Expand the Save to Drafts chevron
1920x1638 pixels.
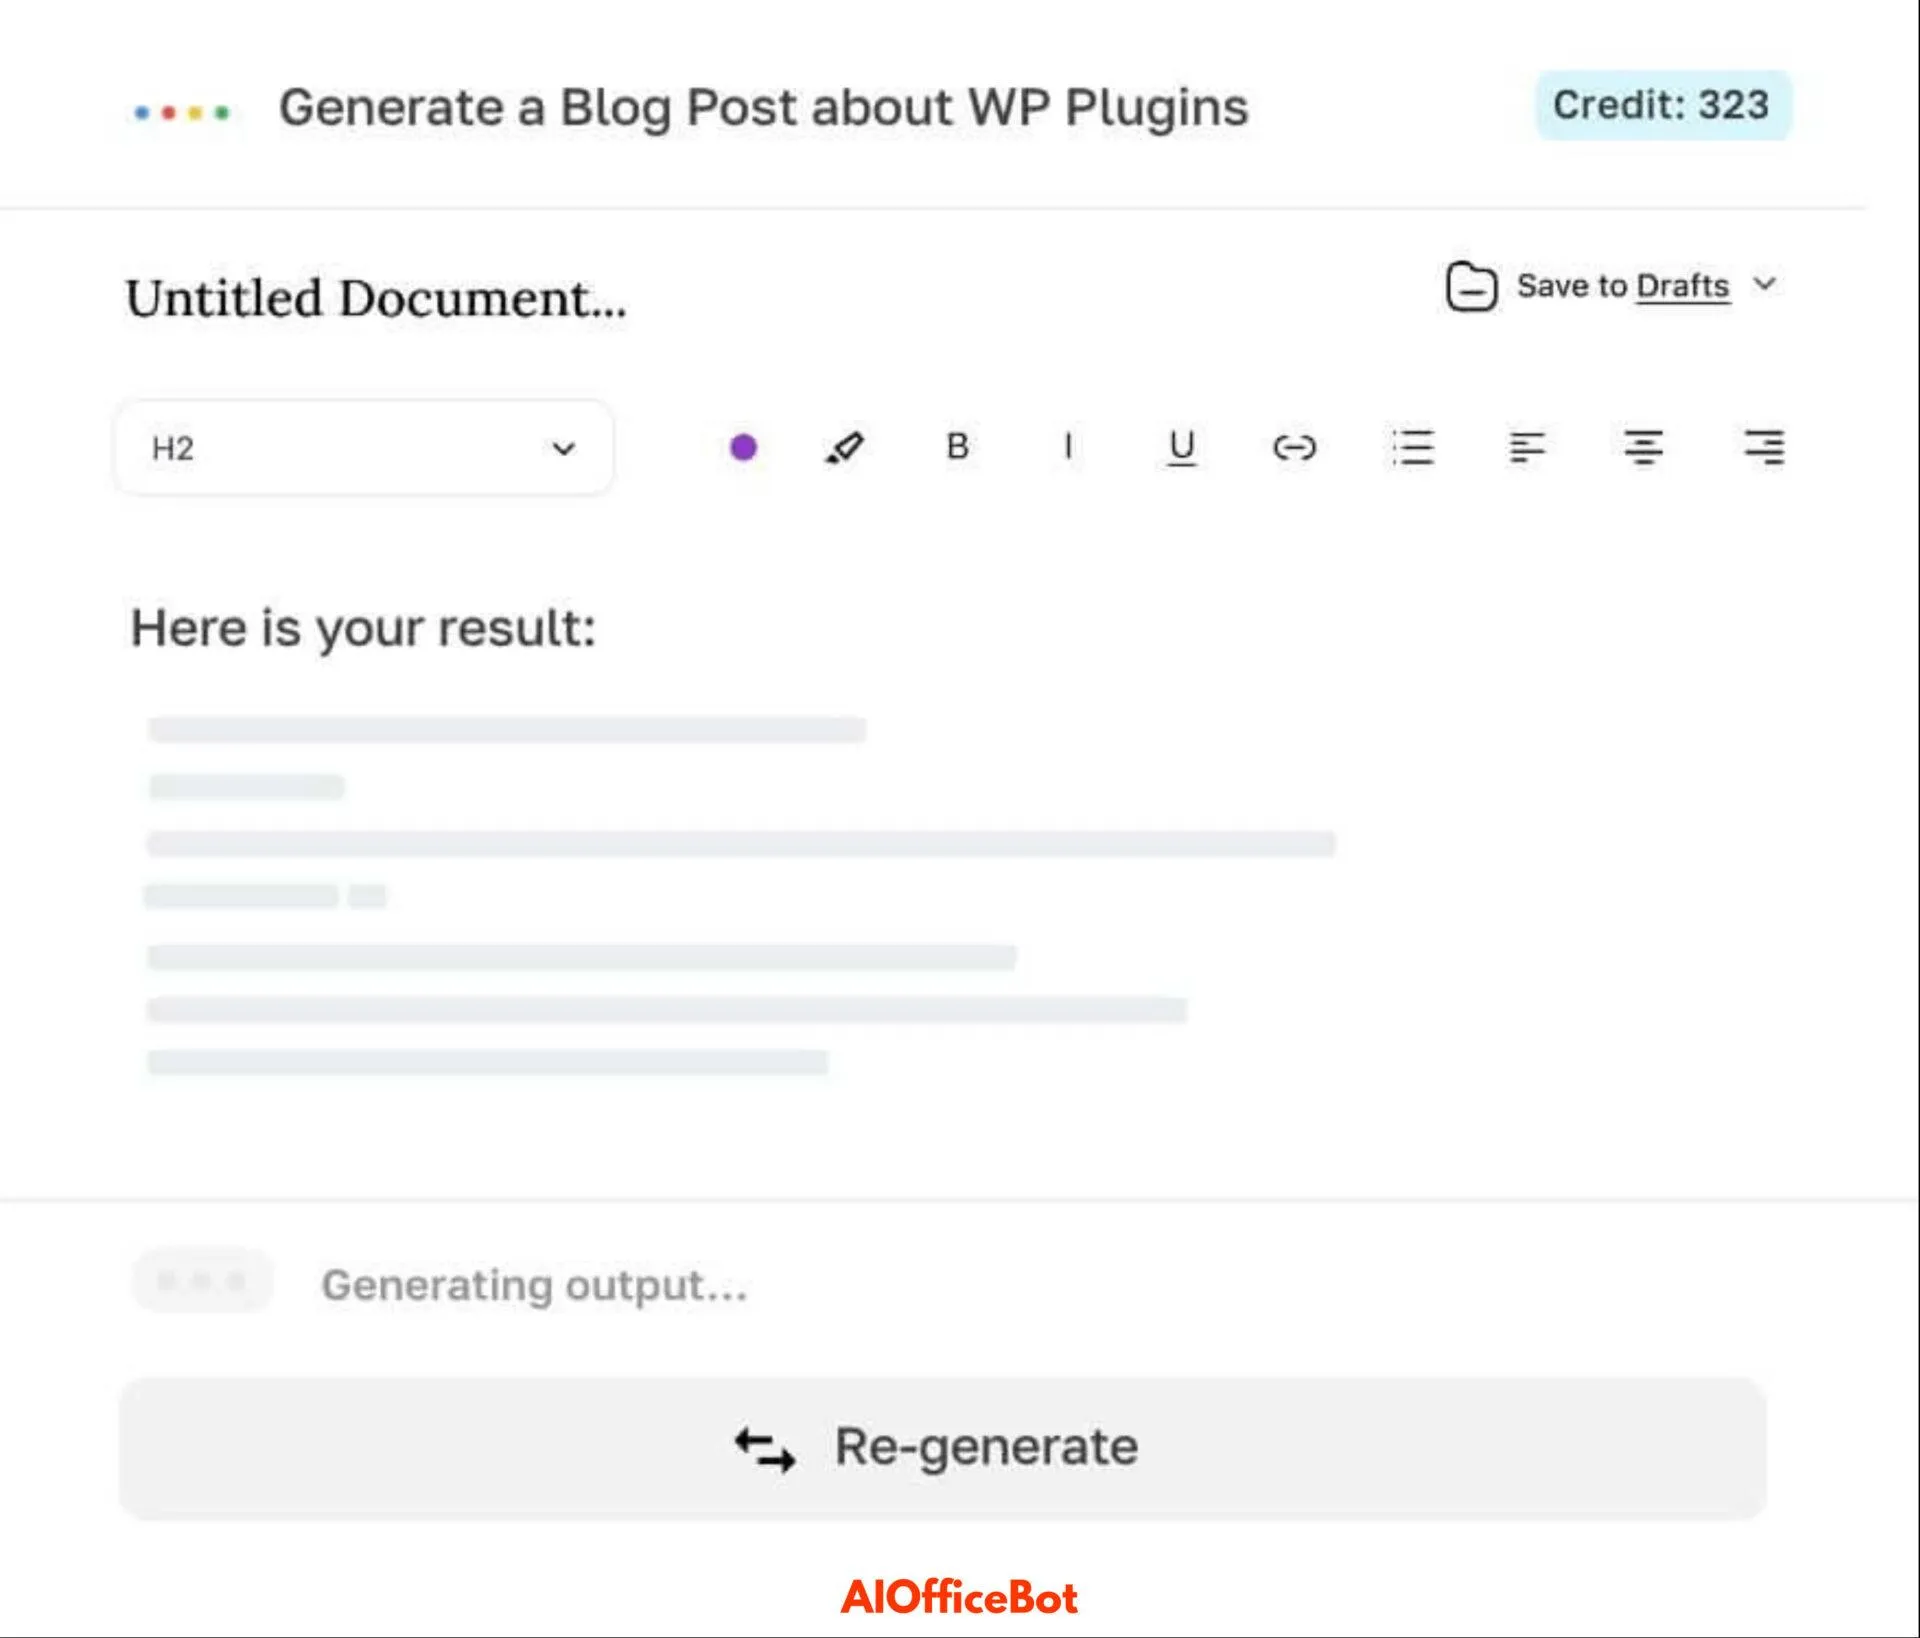(x=1765, y=284)
